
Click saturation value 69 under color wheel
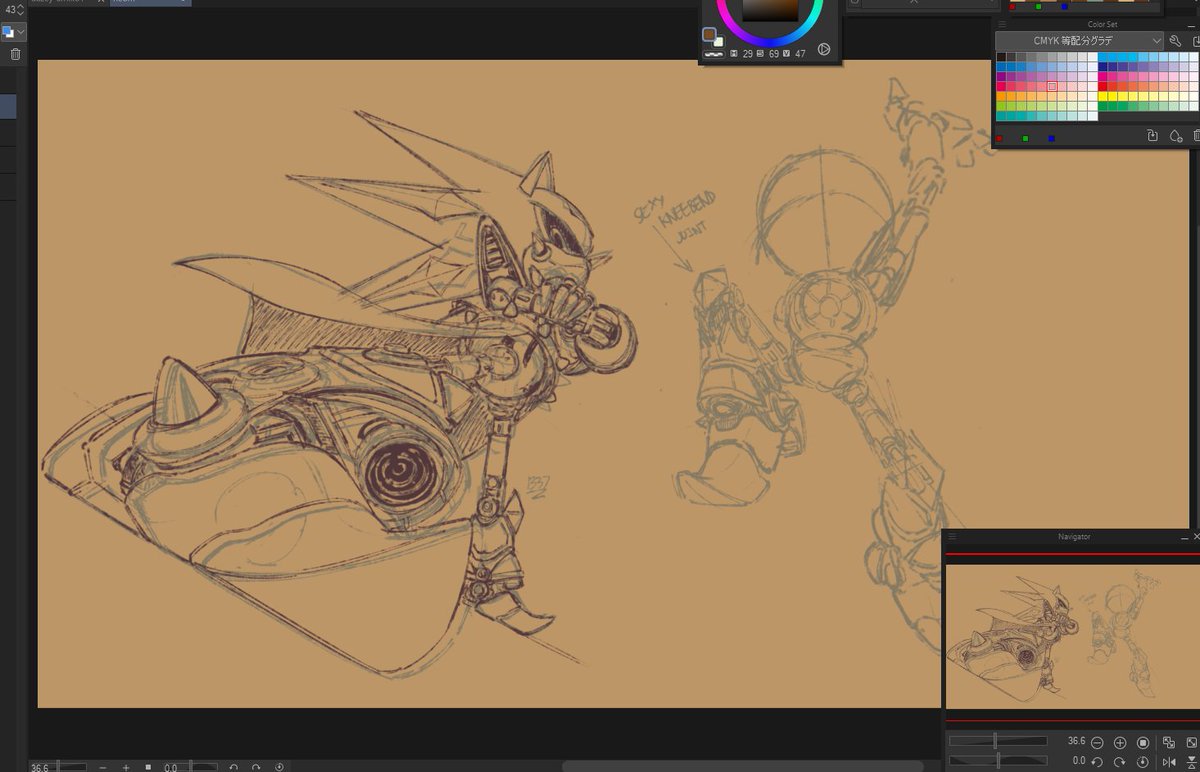coord(774,54)
